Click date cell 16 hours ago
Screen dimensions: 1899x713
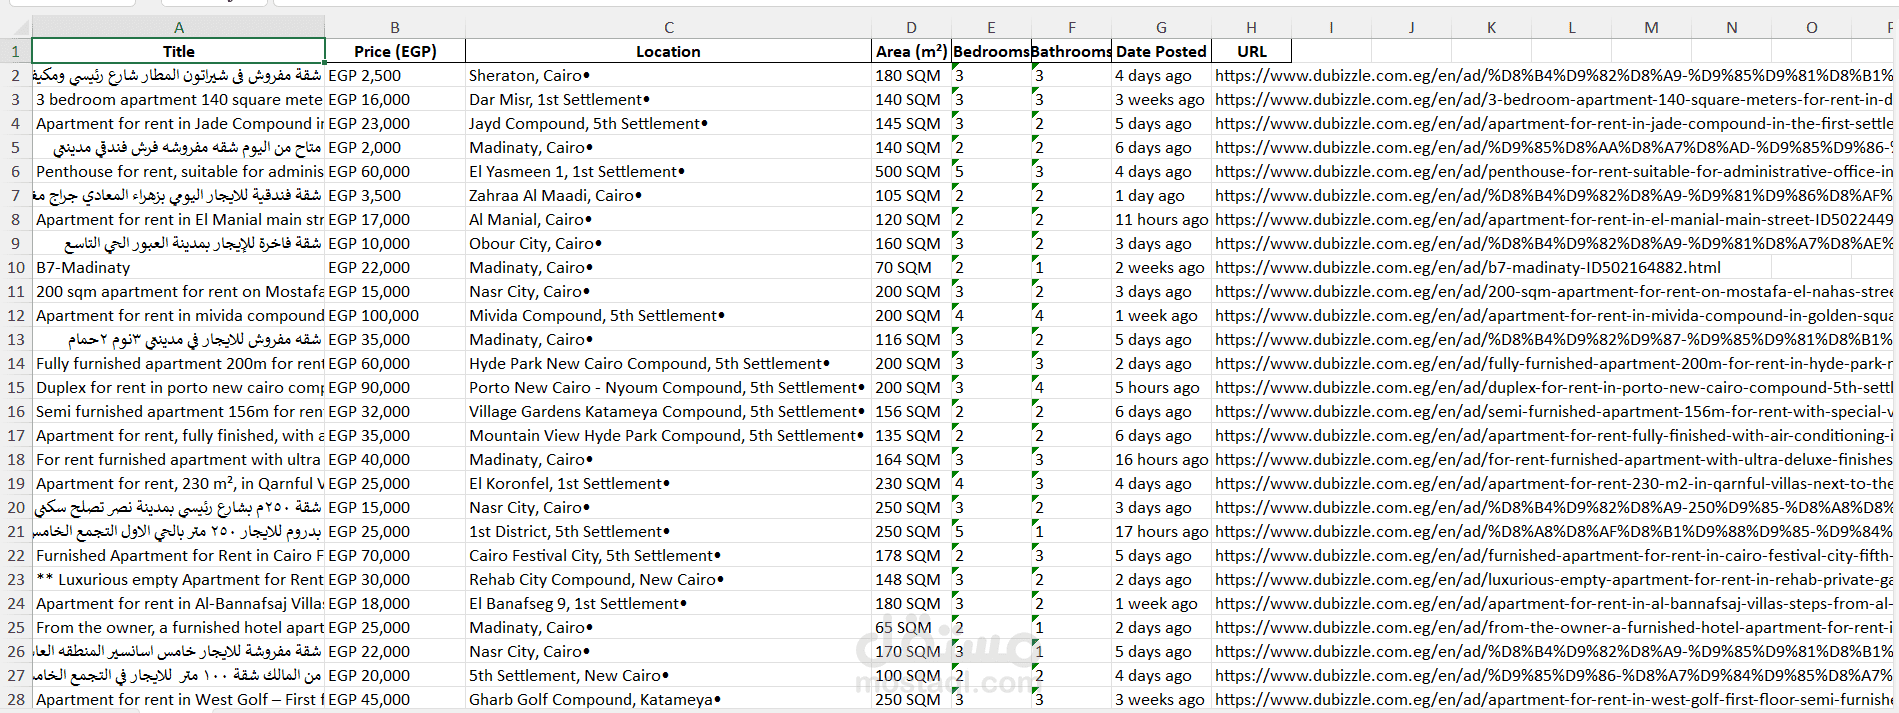[1161, 459]
